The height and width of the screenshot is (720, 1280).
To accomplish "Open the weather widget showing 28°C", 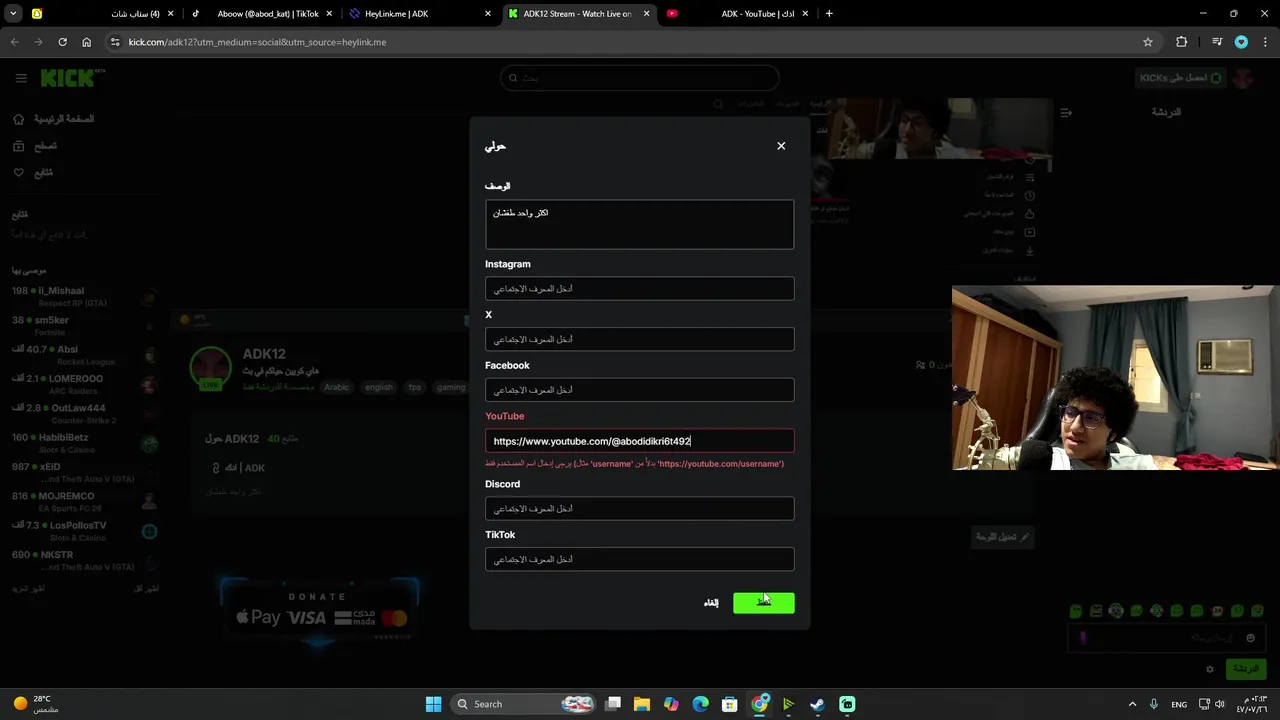I will click(x=35, y=704).
